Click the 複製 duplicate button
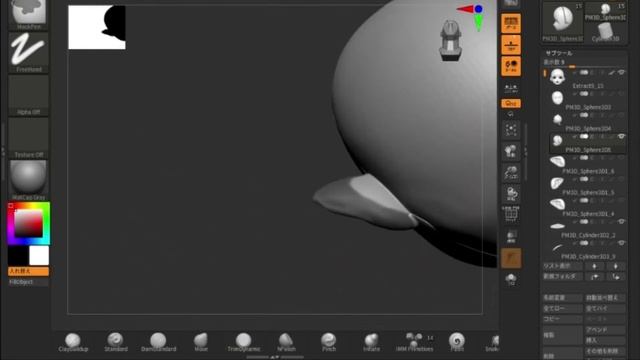The image size is (640, 360). [562, 335]
